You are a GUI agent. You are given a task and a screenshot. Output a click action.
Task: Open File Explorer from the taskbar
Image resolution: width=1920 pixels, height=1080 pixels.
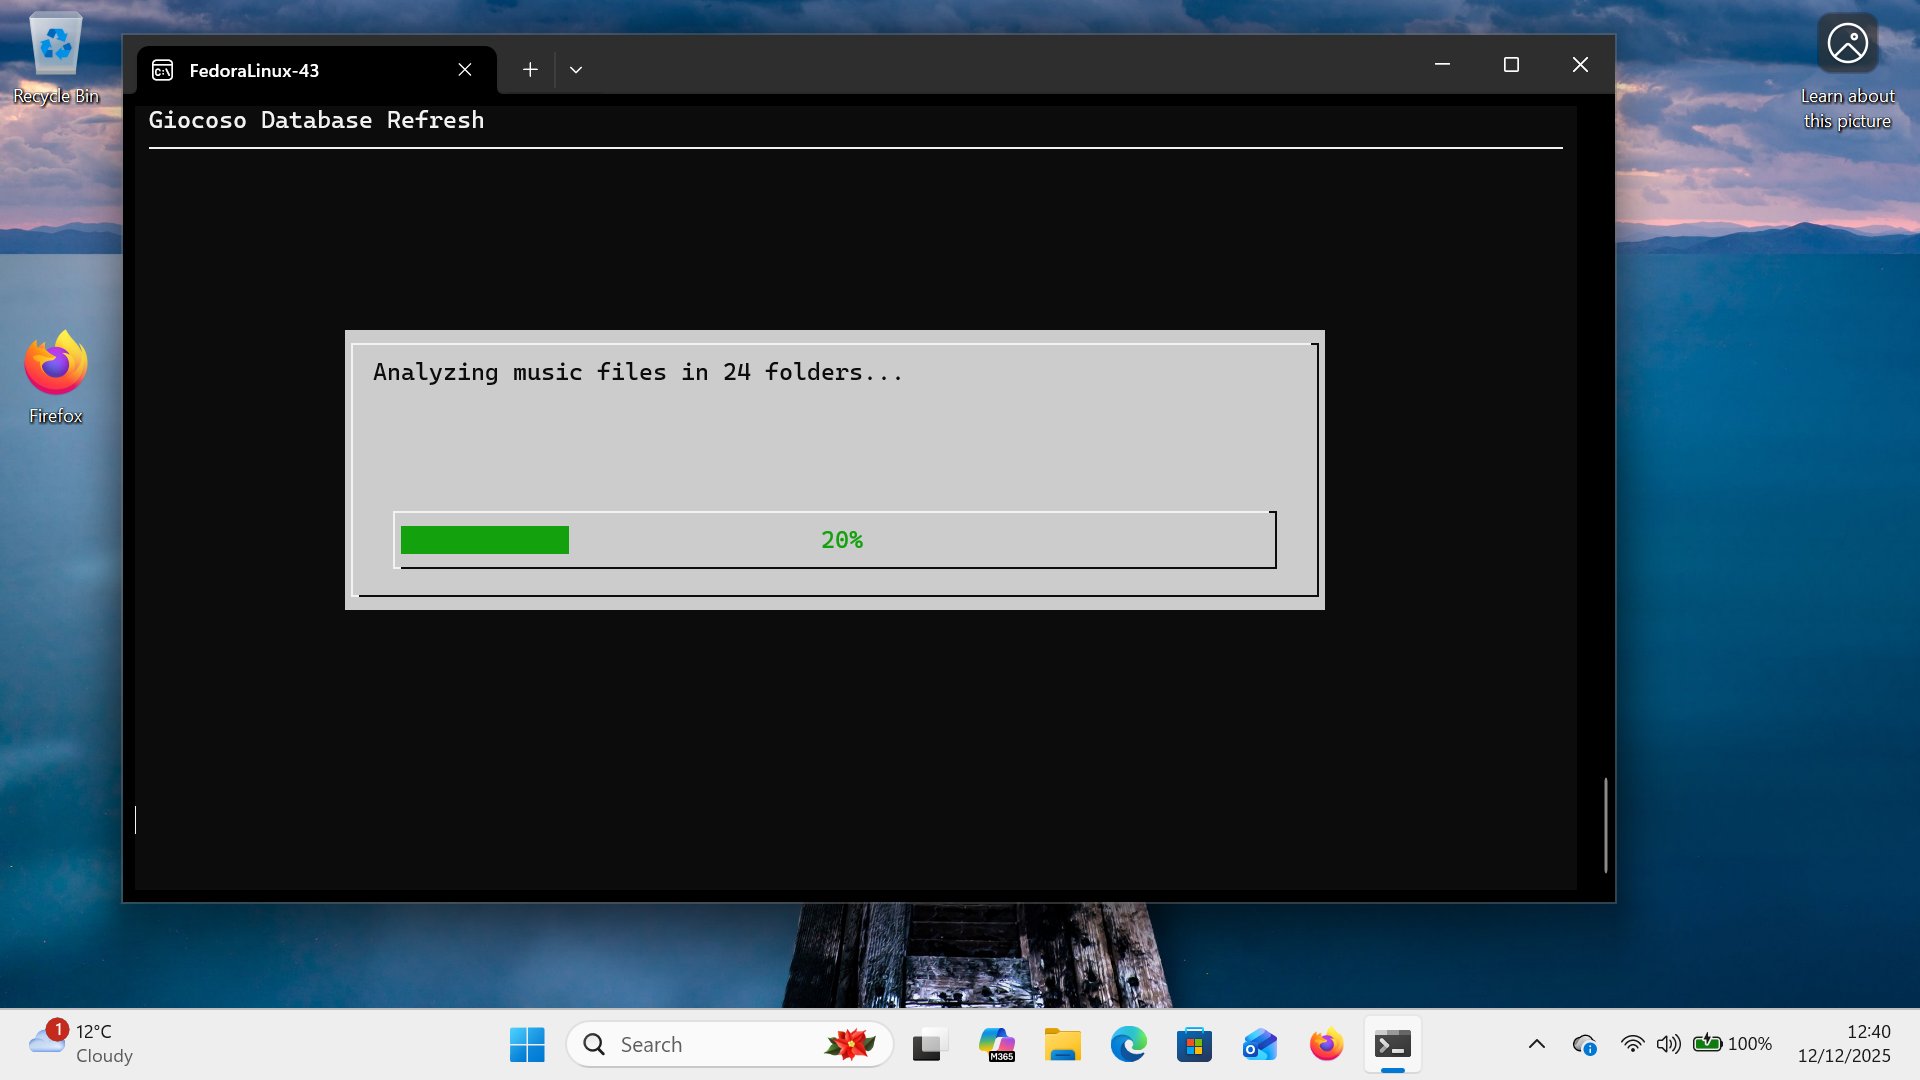1062,1044
